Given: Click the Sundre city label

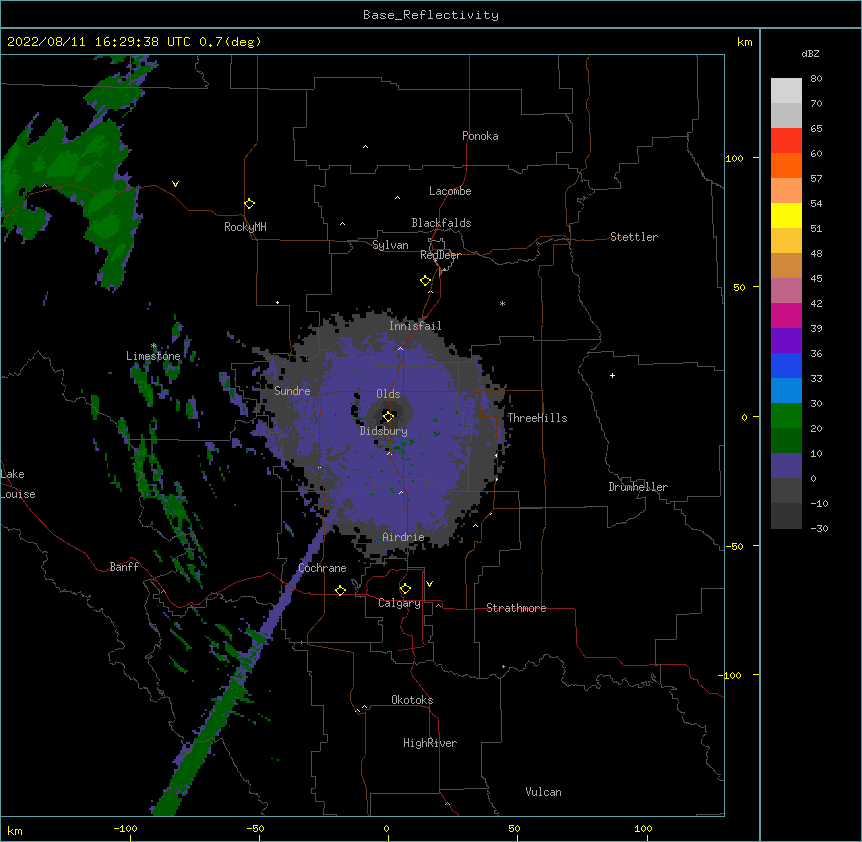Looking at the screenshot, I should coord(292,391).
